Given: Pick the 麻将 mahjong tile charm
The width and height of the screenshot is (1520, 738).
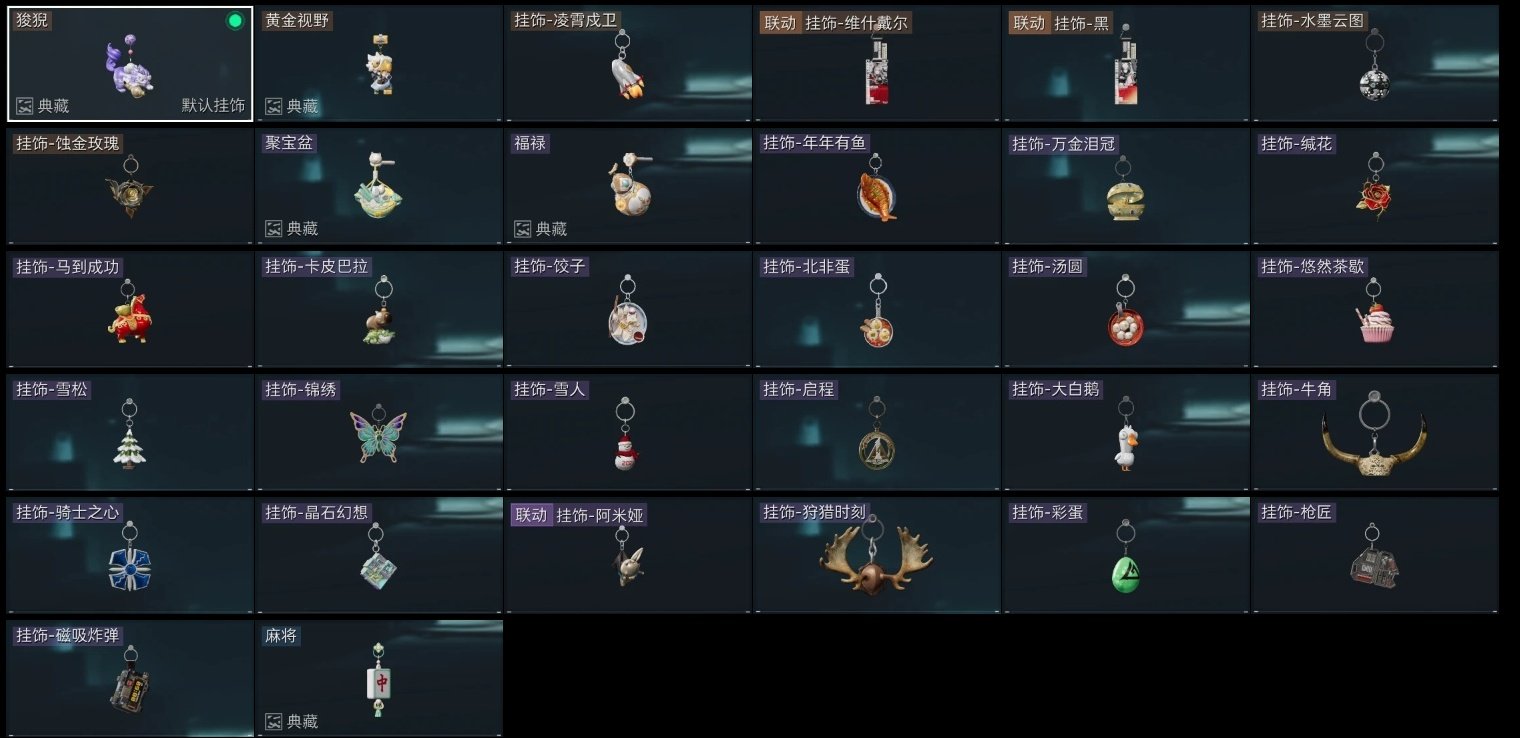Looking at the screenshot, I should pos(378,679).
